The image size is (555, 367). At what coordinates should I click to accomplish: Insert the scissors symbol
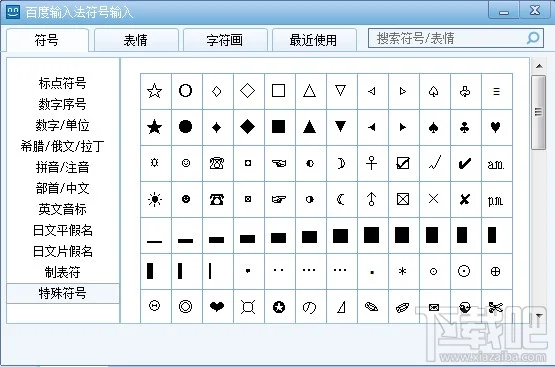point(496,306)
